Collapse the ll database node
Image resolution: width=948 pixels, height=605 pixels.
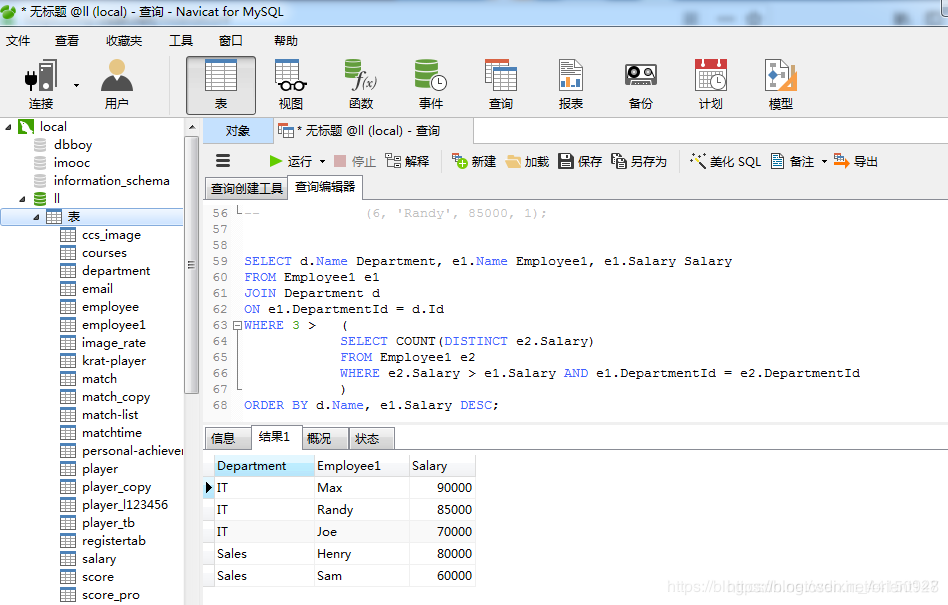(22, 199)
